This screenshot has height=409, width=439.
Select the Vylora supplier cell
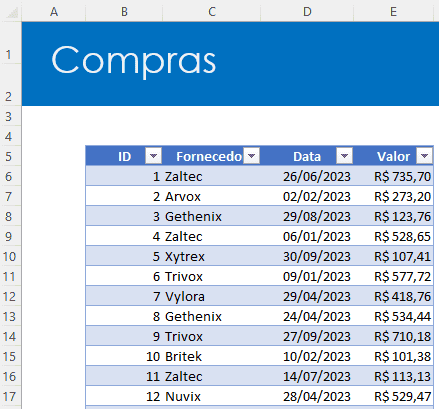tap(212, 296)
